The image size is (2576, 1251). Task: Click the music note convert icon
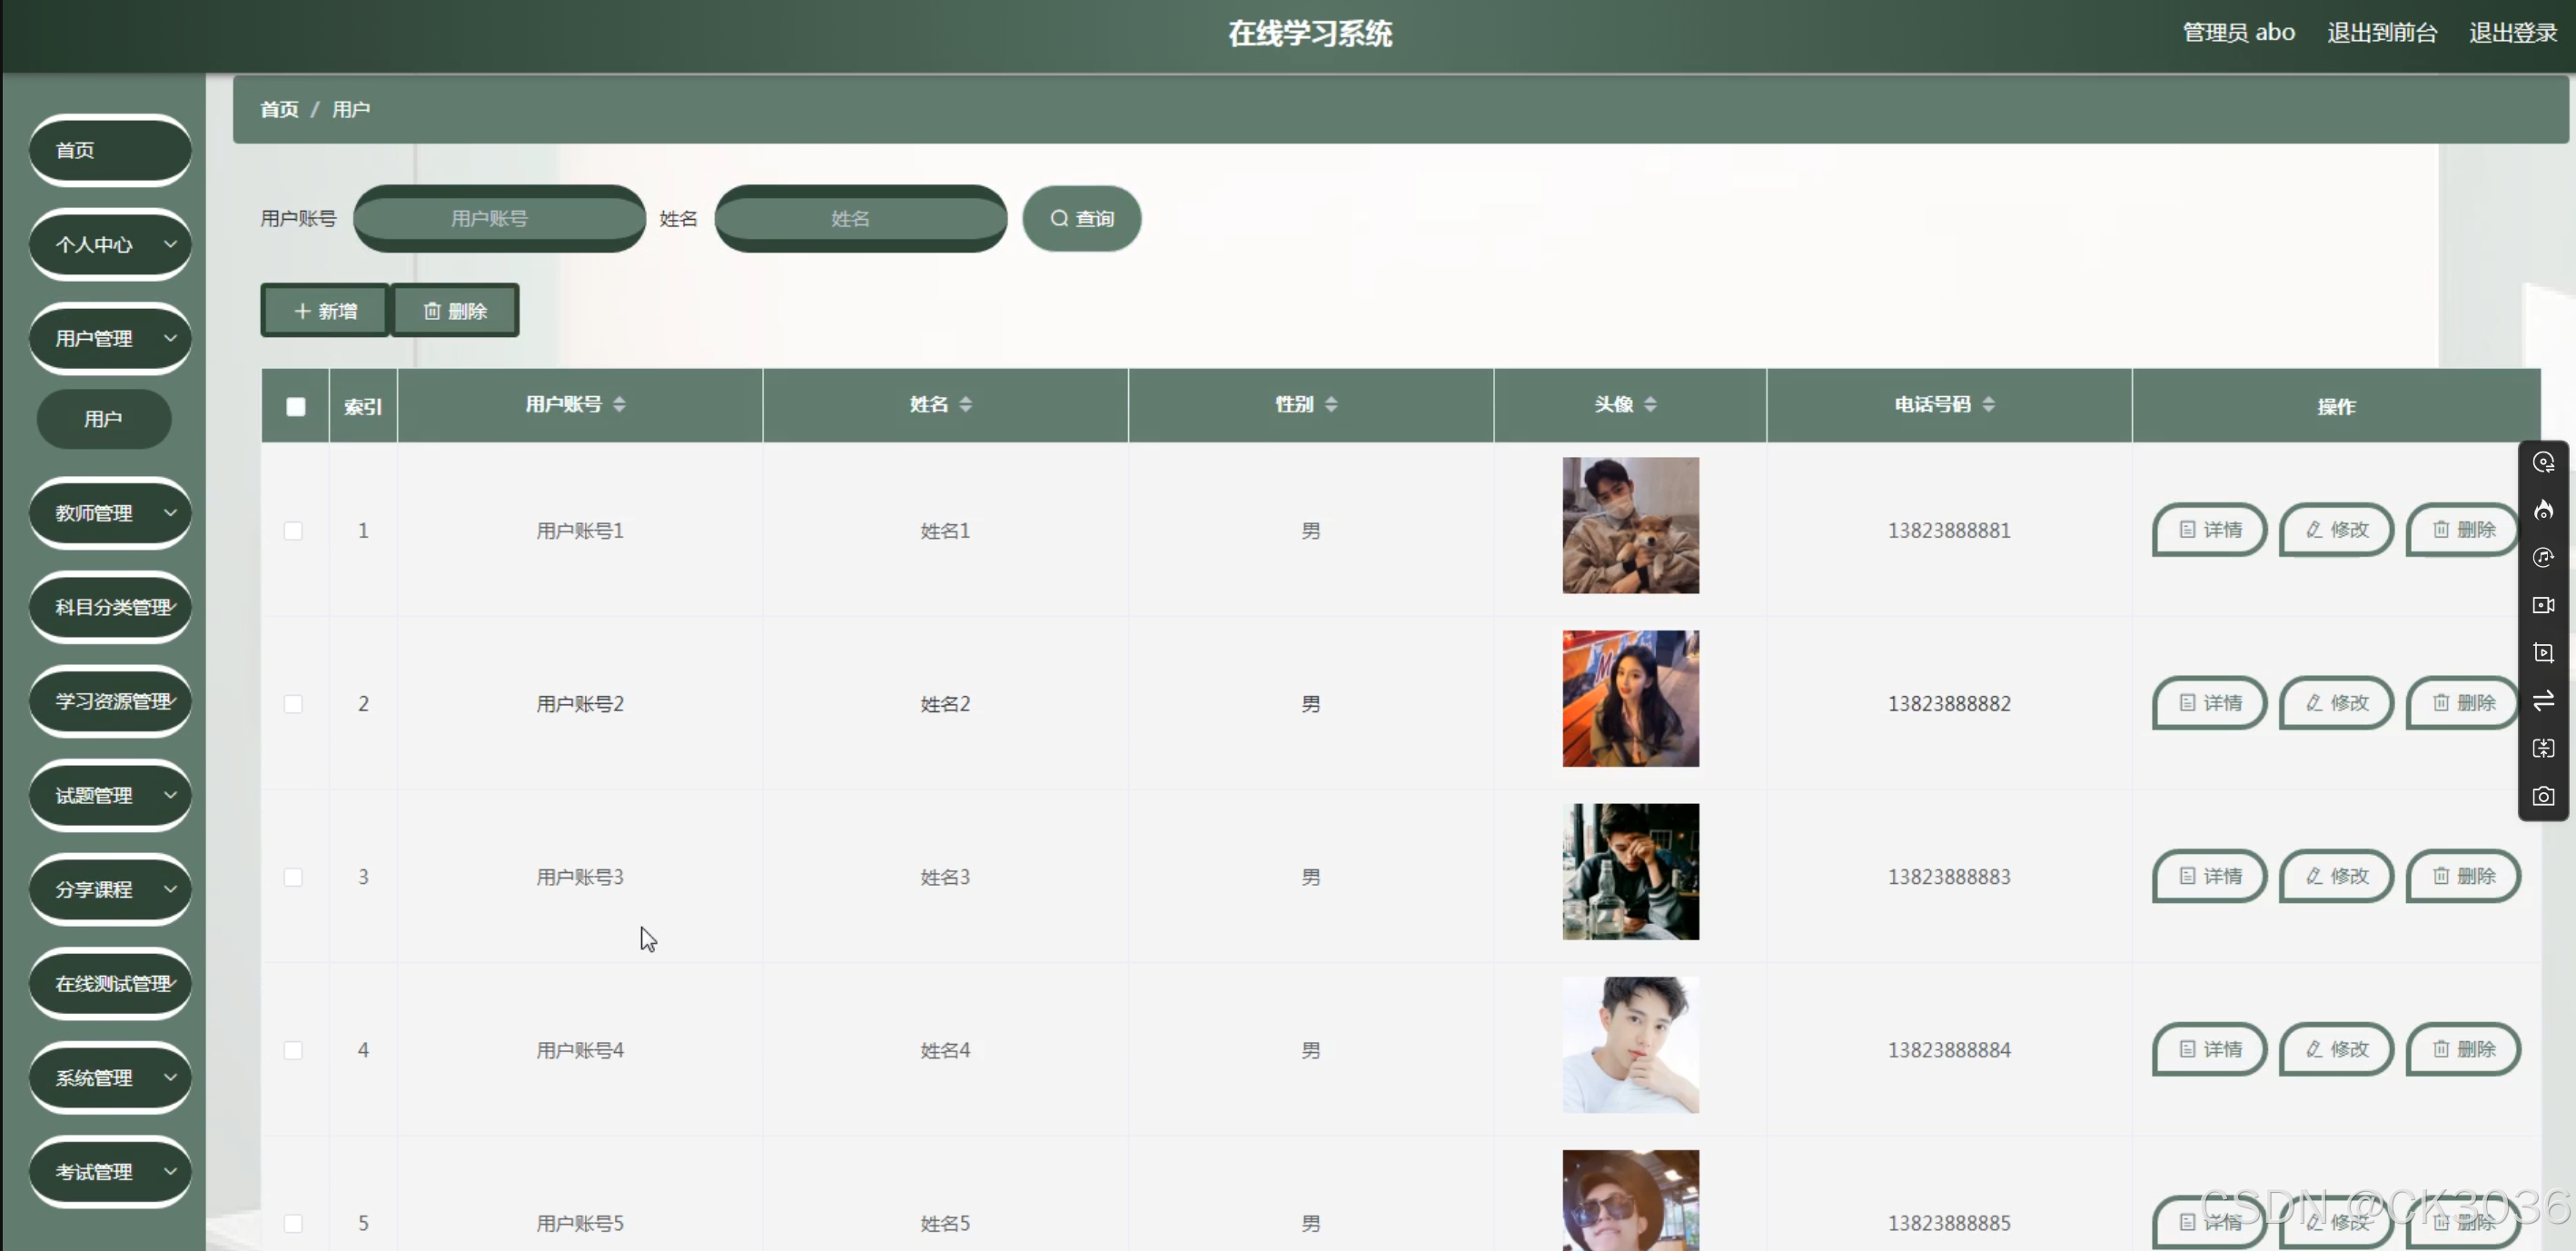point(2543,558)
